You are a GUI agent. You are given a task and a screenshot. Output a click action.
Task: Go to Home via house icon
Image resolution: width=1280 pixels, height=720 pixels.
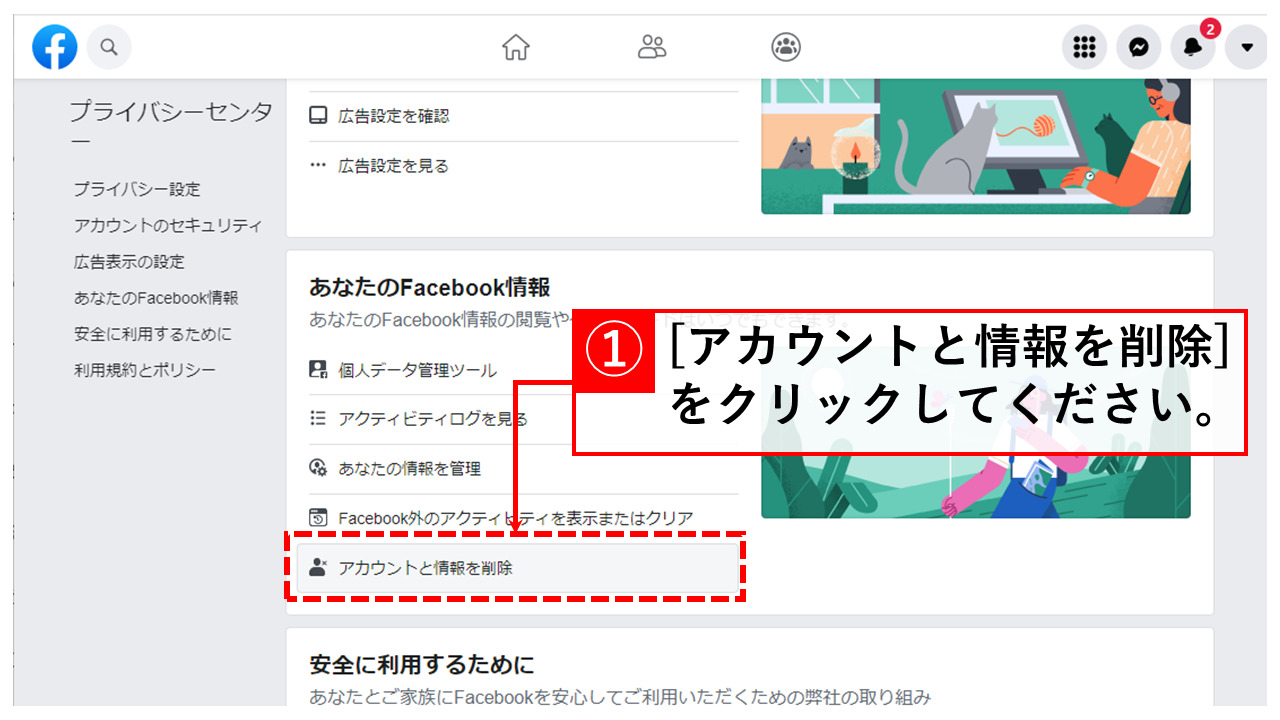coord(516,47)
